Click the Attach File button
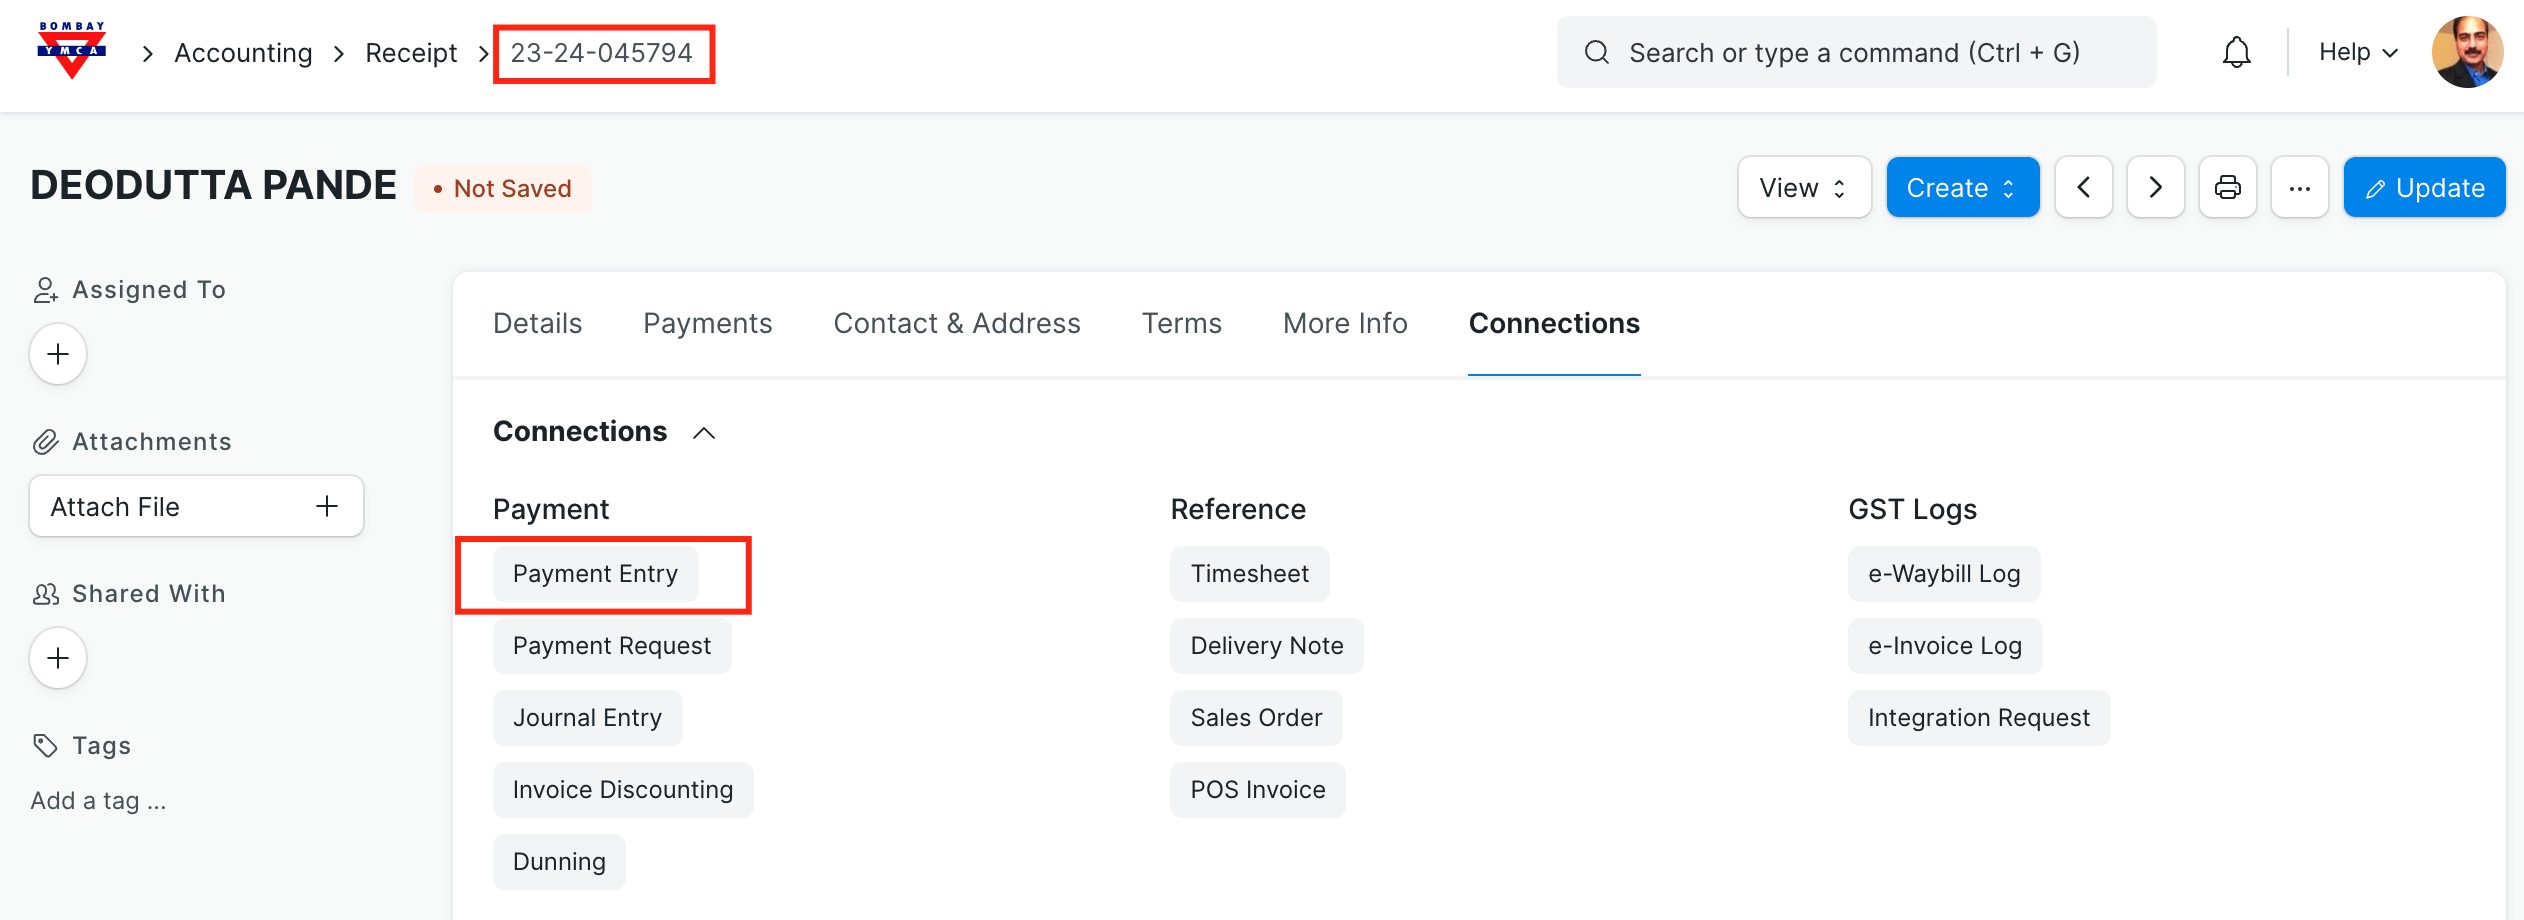The width and height of the screenshot is (2524, 920). coord(196,506)
